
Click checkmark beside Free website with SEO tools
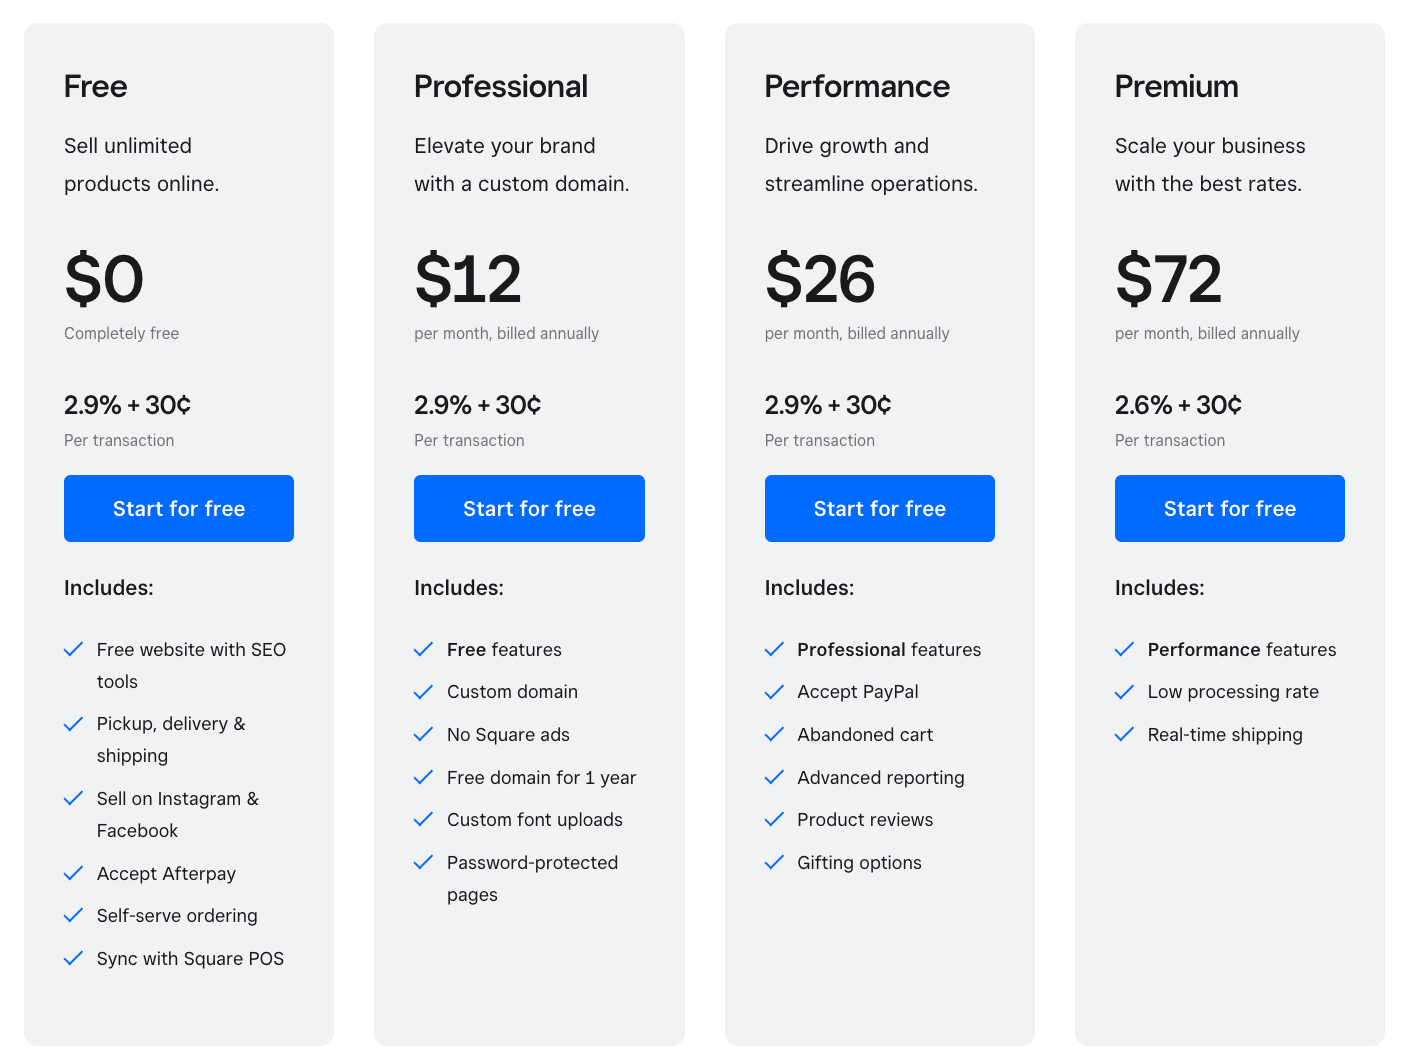(x=73, y=649)
